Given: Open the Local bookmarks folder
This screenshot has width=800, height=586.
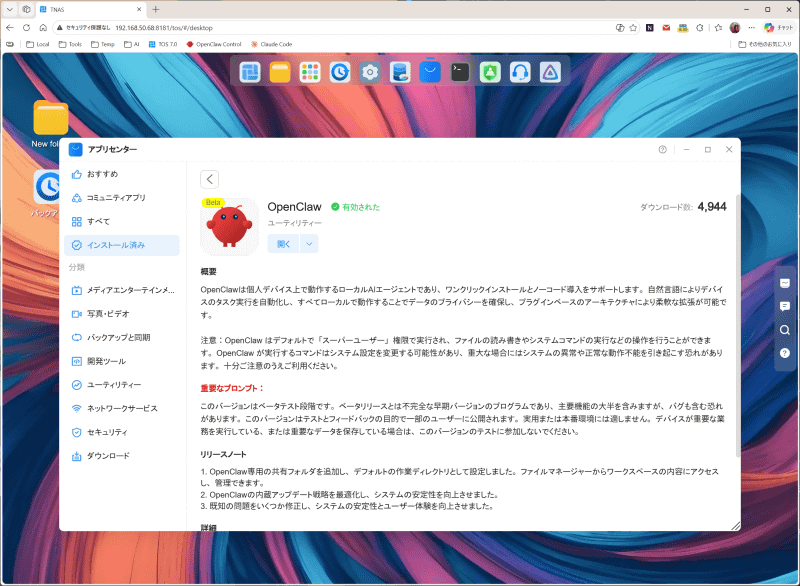Looking at the screenshot, I should point(38,44).
